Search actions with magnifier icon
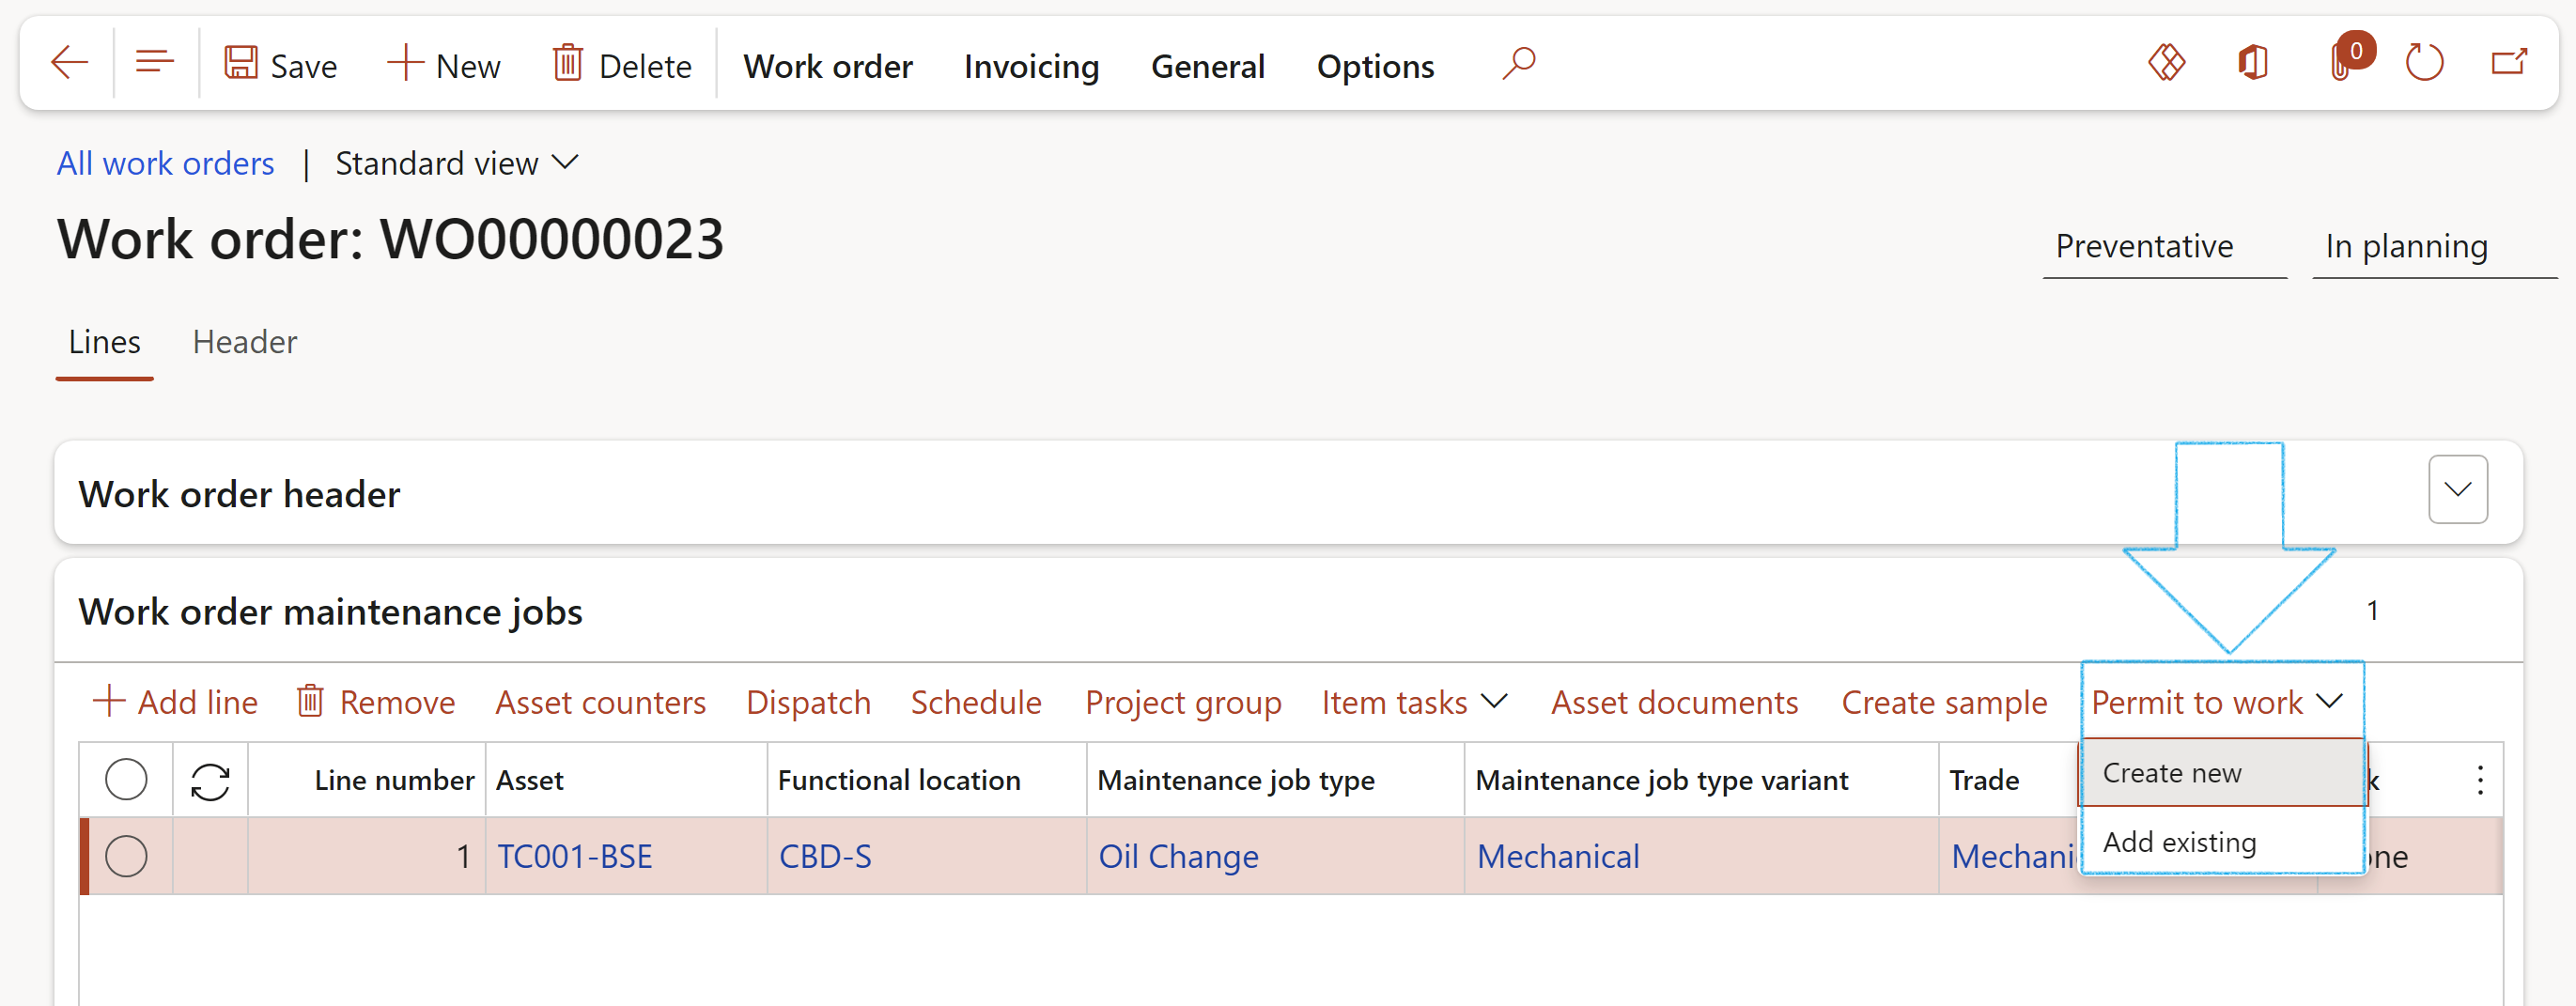 point(1518,64)
